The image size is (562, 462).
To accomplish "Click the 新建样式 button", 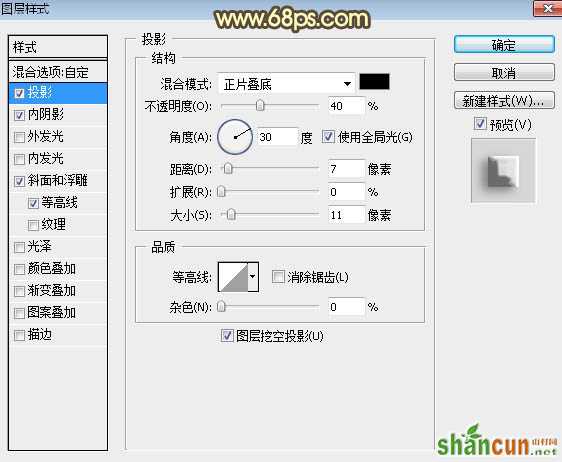I will coord(504,101).
